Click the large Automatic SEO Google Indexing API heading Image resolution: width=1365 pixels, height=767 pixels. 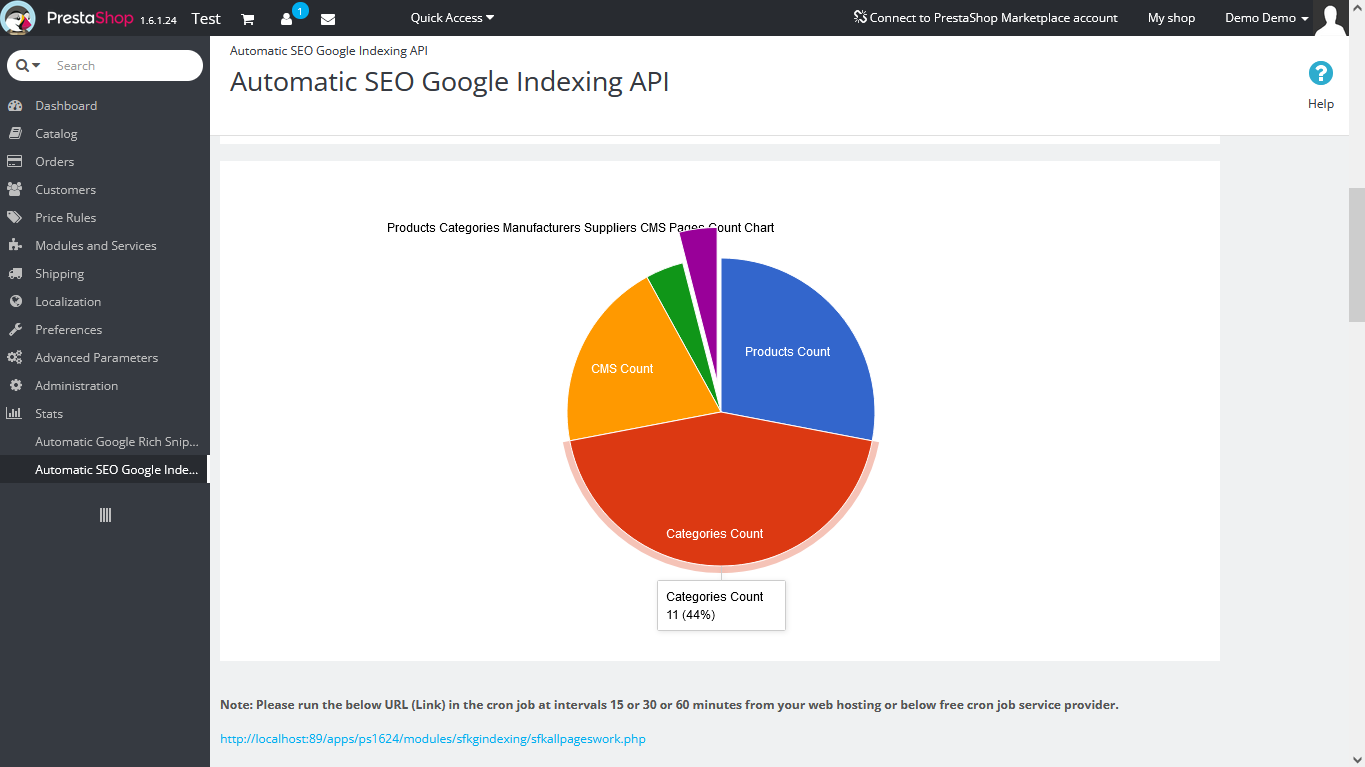450,82
